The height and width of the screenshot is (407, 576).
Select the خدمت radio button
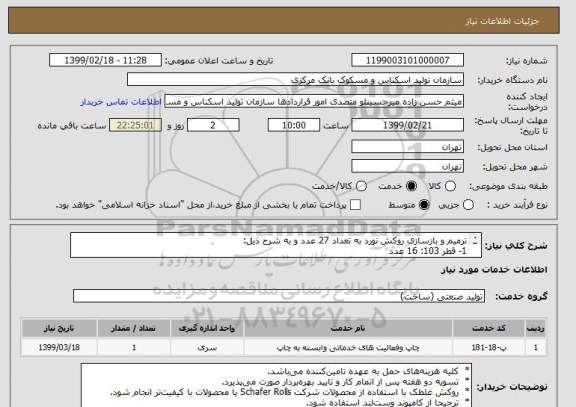(411, 186)
